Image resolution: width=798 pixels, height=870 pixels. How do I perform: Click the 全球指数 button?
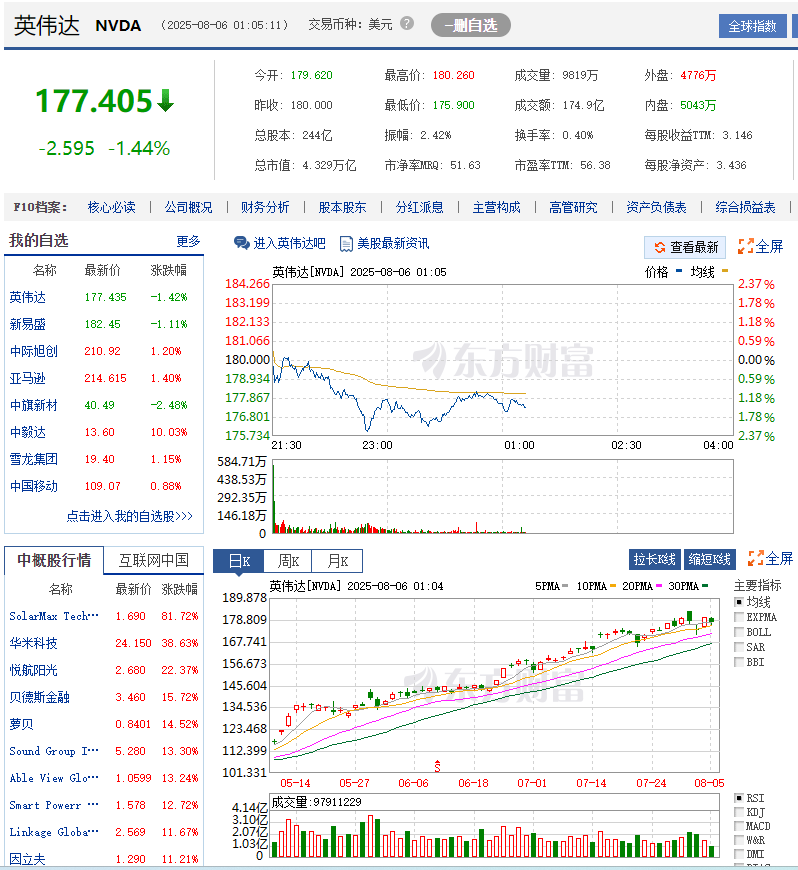752,26
